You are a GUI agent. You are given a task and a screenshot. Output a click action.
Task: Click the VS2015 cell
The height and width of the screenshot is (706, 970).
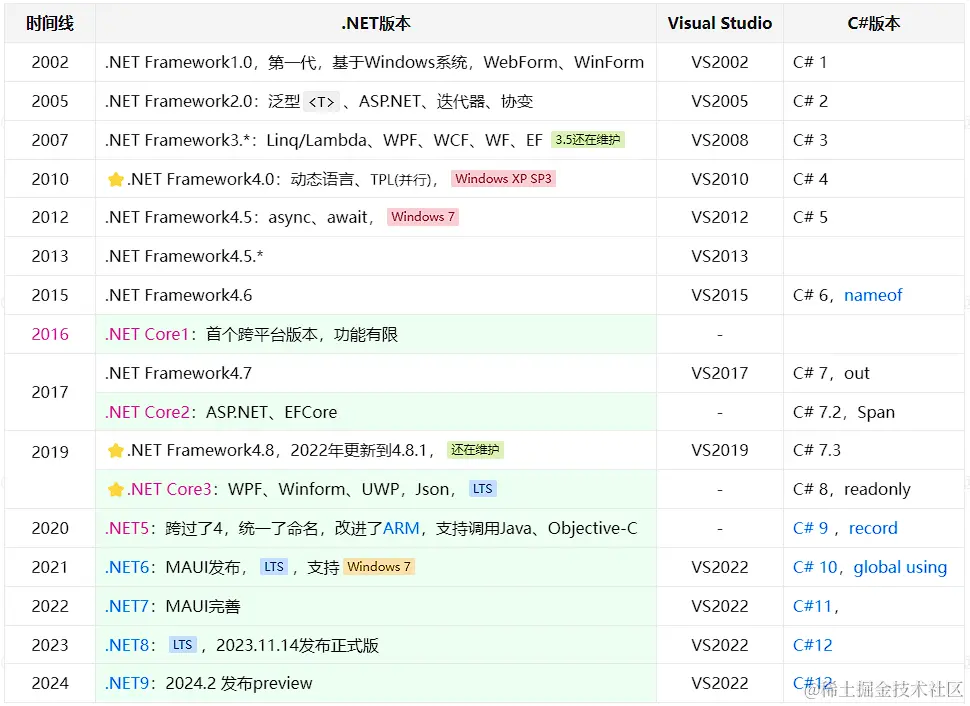click(x=720, y=296)
